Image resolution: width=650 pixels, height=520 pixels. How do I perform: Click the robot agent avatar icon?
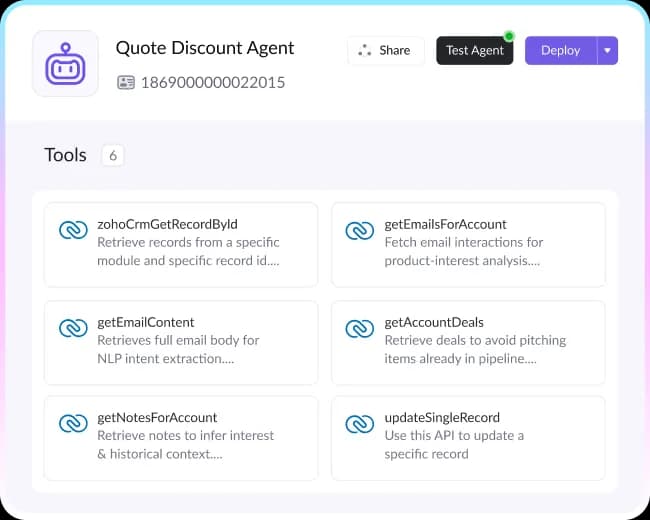65,63
